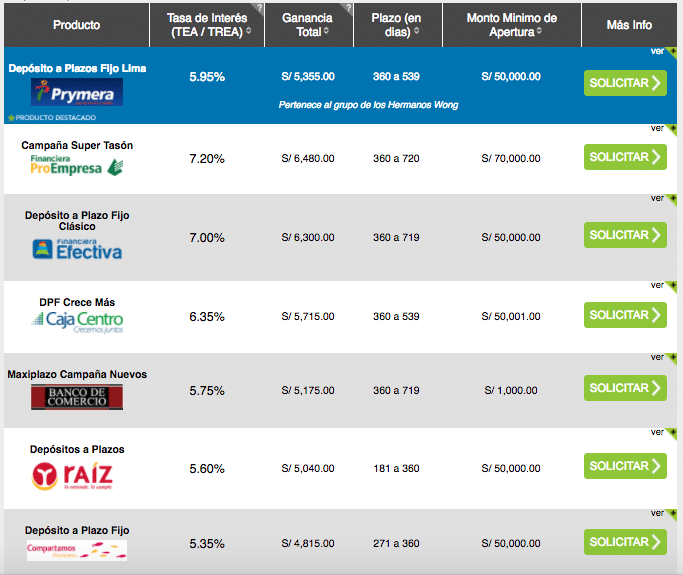Open the 'Campaña Super Tasón' product title
683x575 pixels.
[x=77, y=145]
